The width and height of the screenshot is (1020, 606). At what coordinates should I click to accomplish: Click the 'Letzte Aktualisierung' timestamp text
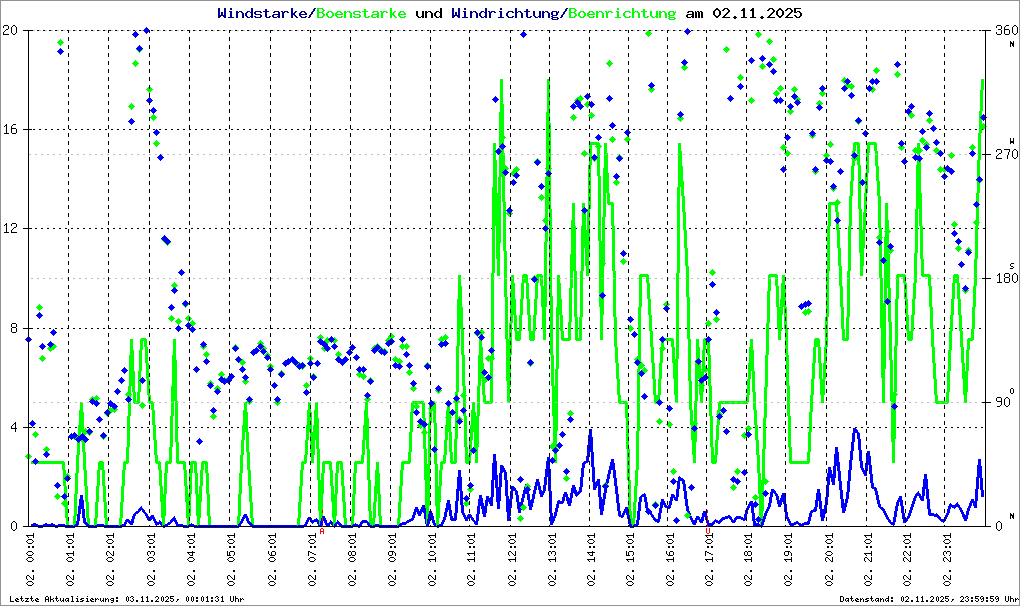point(127,599)
